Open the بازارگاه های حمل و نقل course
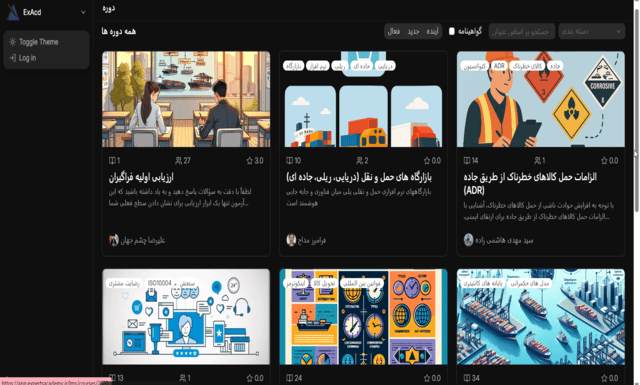Image resolution: width=640 pixels, height=385 pixels. click(359, 177)
